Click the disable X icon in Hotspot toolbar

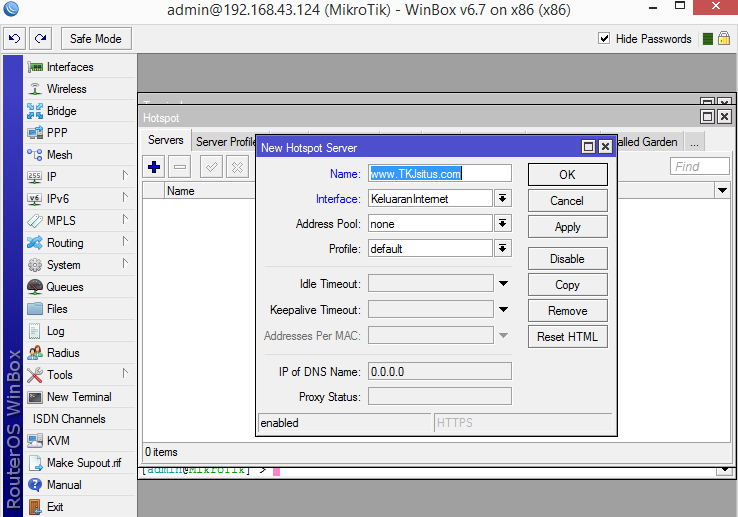coord(237,167)
